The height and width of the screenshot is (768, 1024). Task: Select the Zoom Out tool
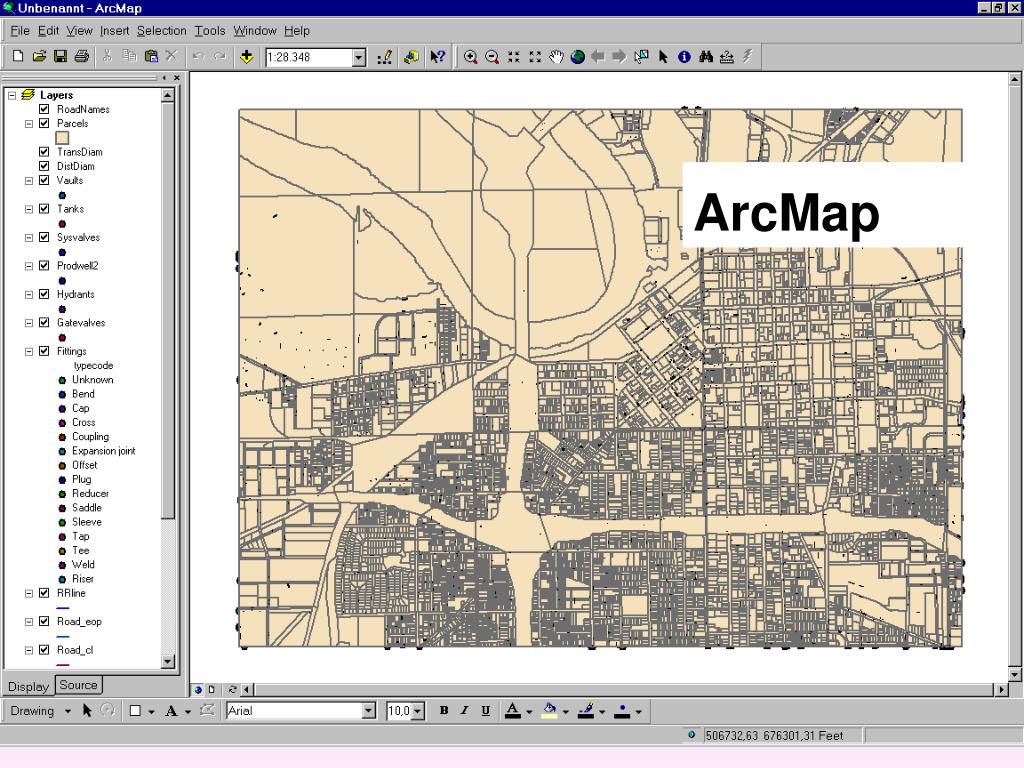tap(492, 57)
